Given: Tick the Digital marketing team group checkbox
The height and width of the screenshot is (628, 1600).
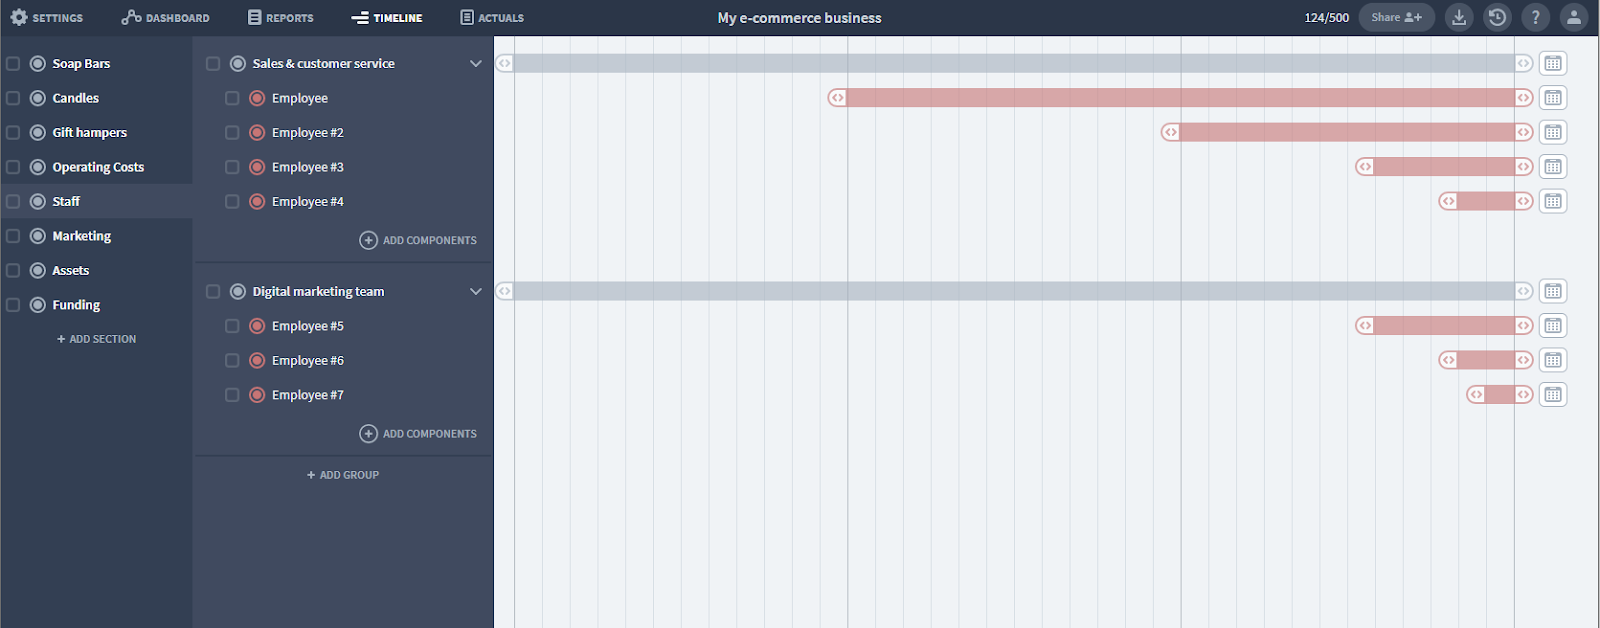Looking at the screenshot, I should point(213,291).
